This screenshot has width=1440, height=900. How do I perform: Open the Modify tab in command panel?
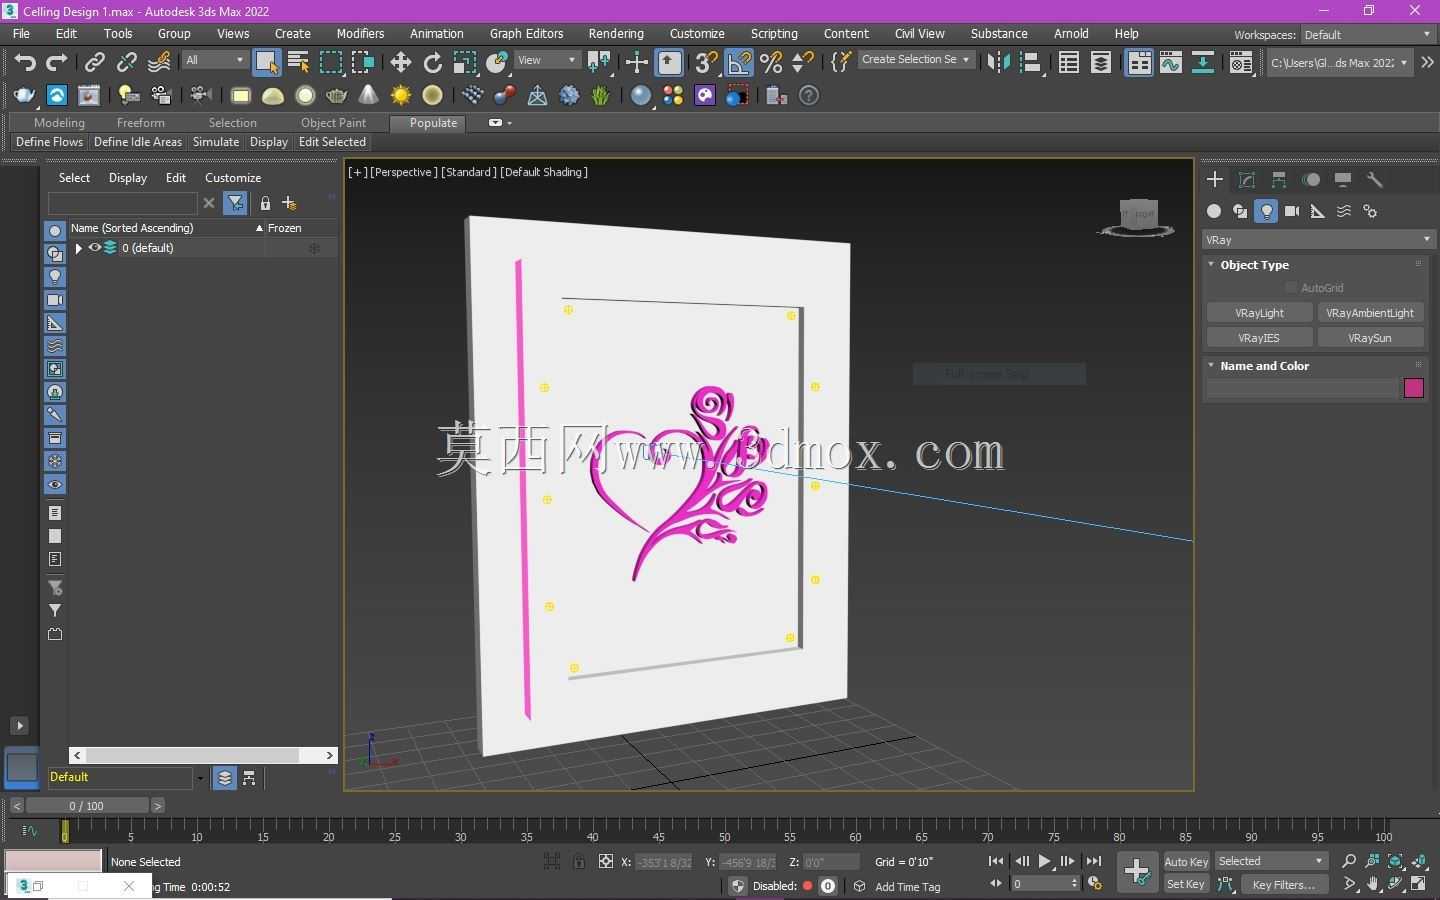point(1247,180)
